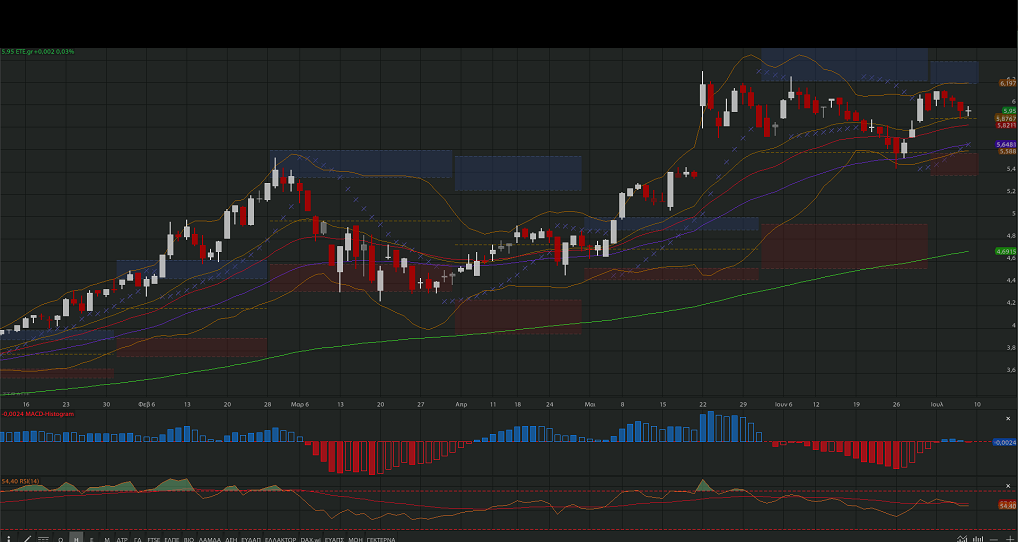The image size is (1018, 542).
Task: Switch to the ΔΕΗ symbol tab
Action: (231, 539)
